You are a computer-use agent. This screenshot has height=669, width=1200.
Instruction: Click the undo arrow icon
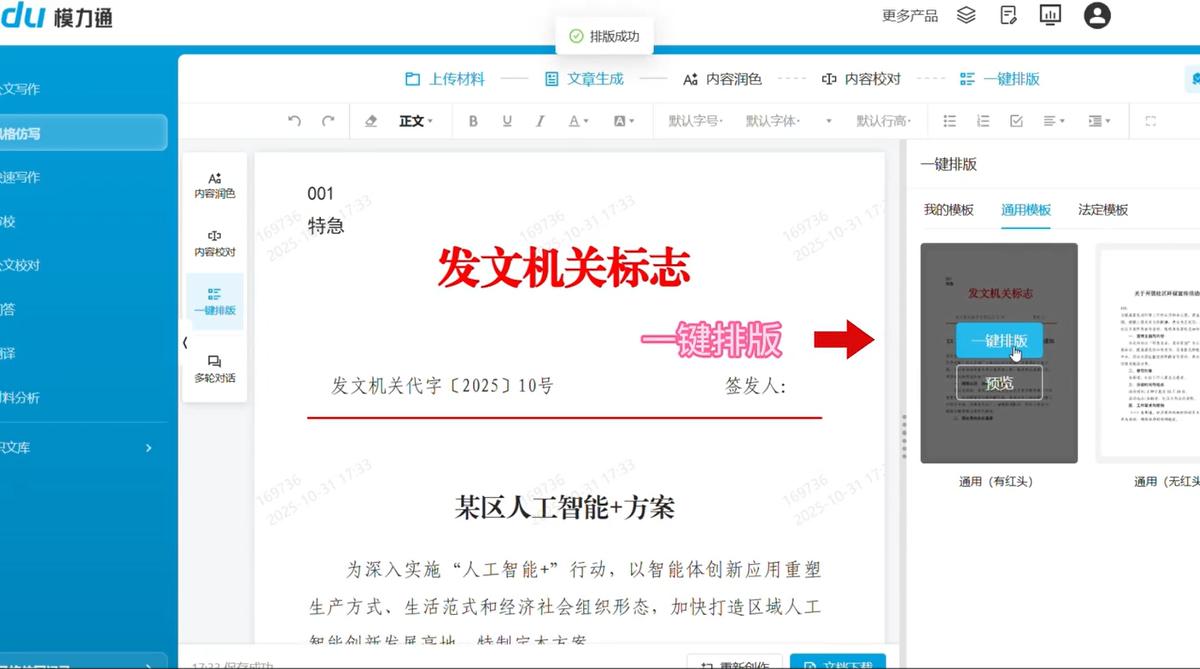coord(294,121)
